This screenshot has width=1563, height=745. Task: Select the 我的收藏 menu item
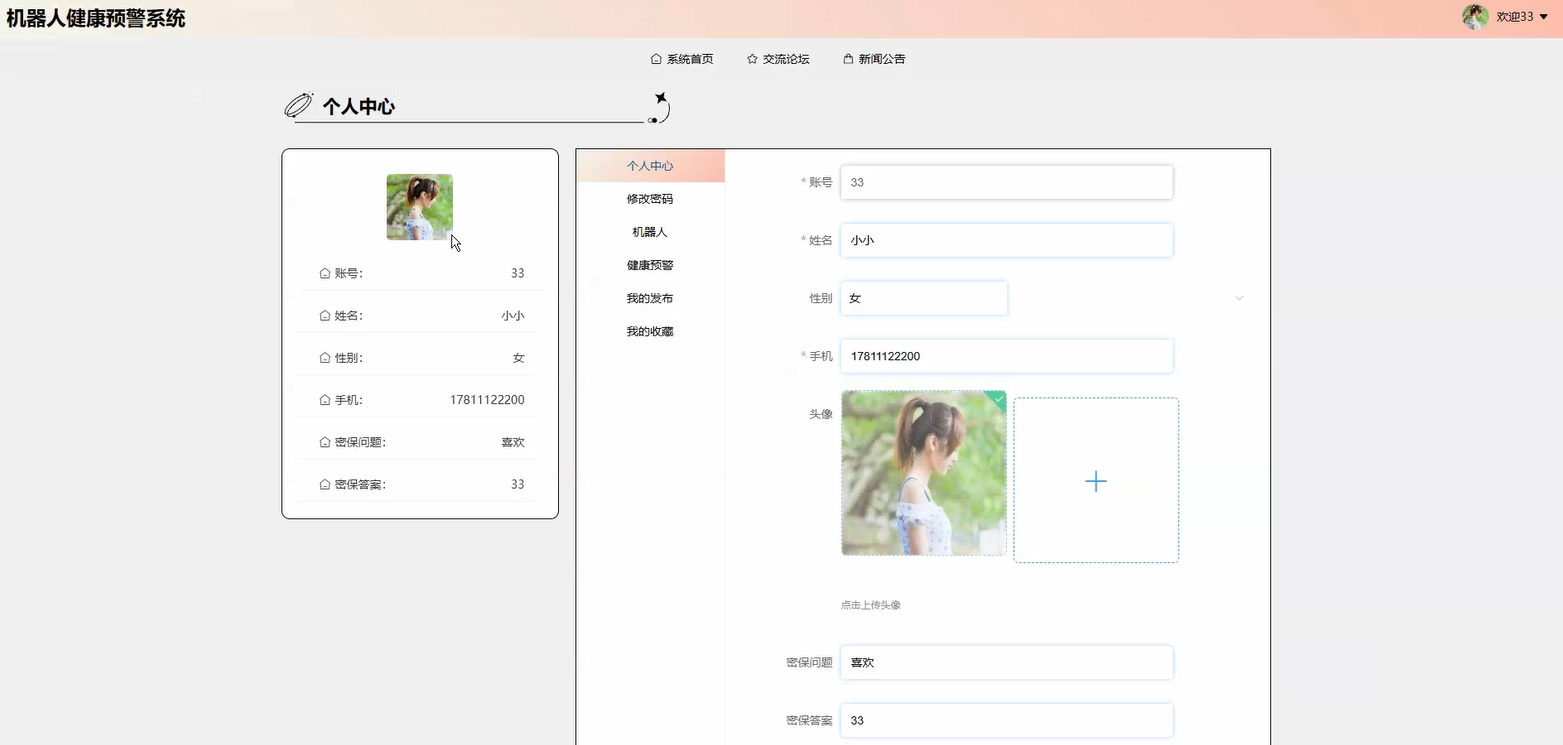coord(649,331)
